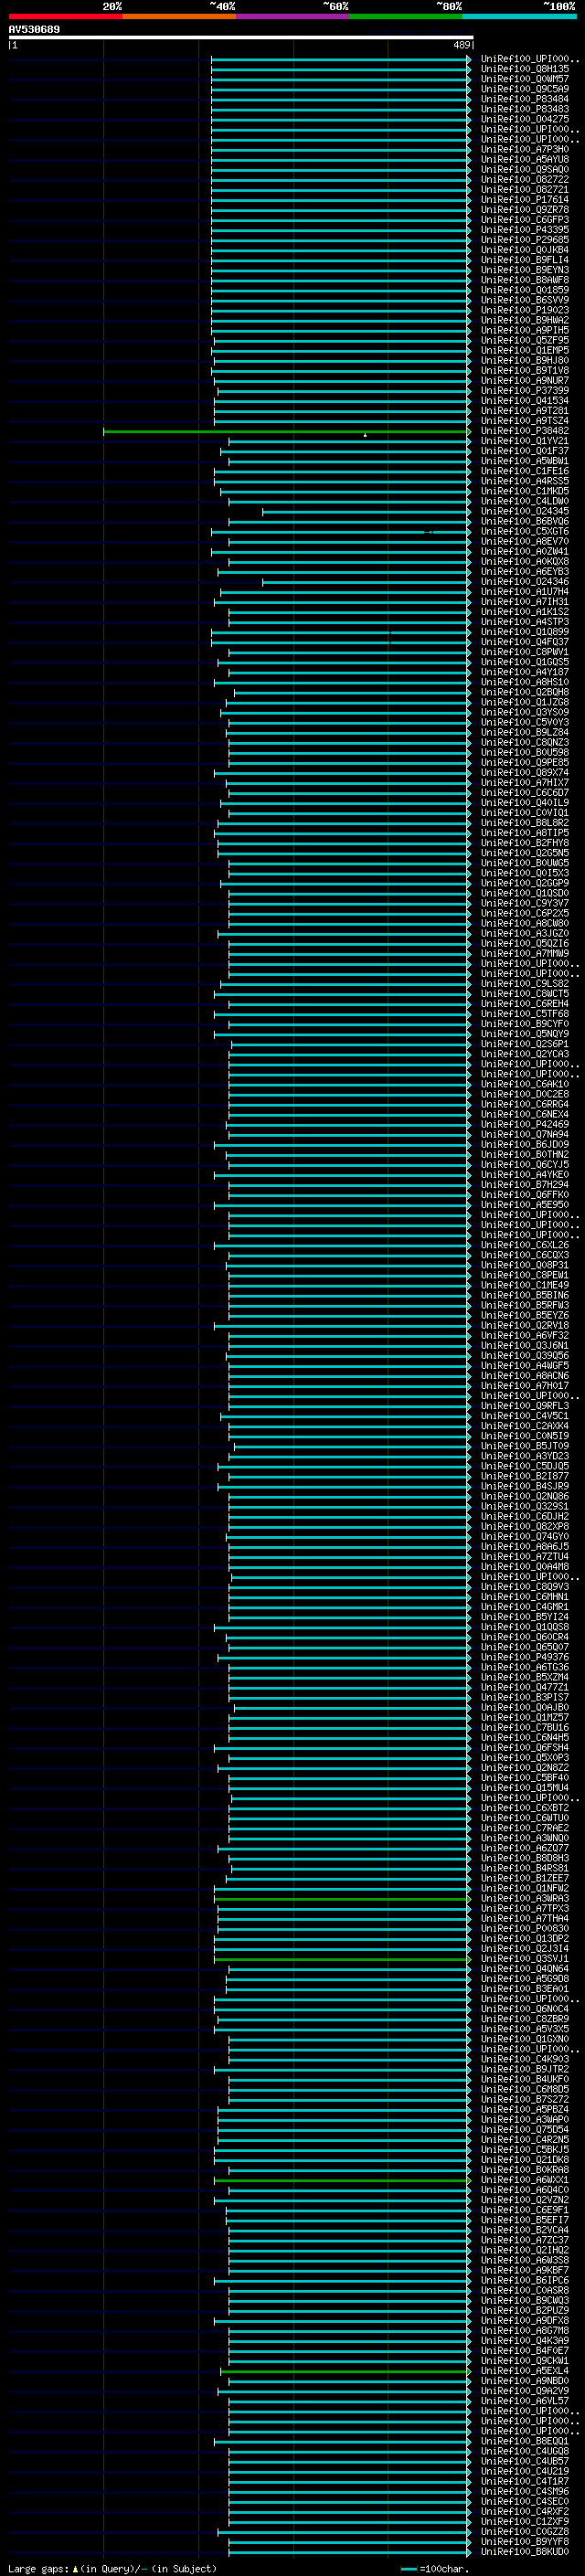The width and height of the screenshot is (585, 2576).
Task: Click the purple ~60% identity color bar
Action: pos(292,17)
